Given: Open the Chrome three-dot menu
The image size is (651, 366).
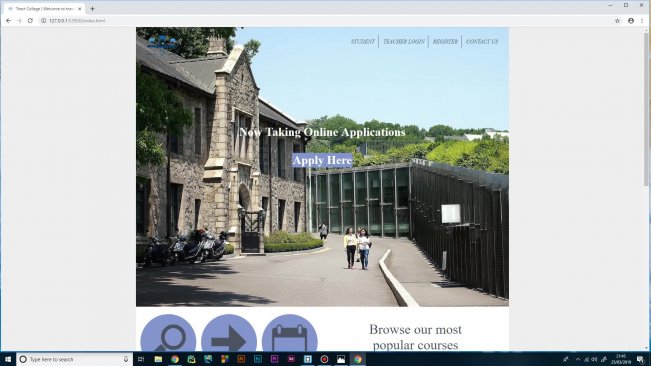Looking at the screenshot, I should [642, 20].
